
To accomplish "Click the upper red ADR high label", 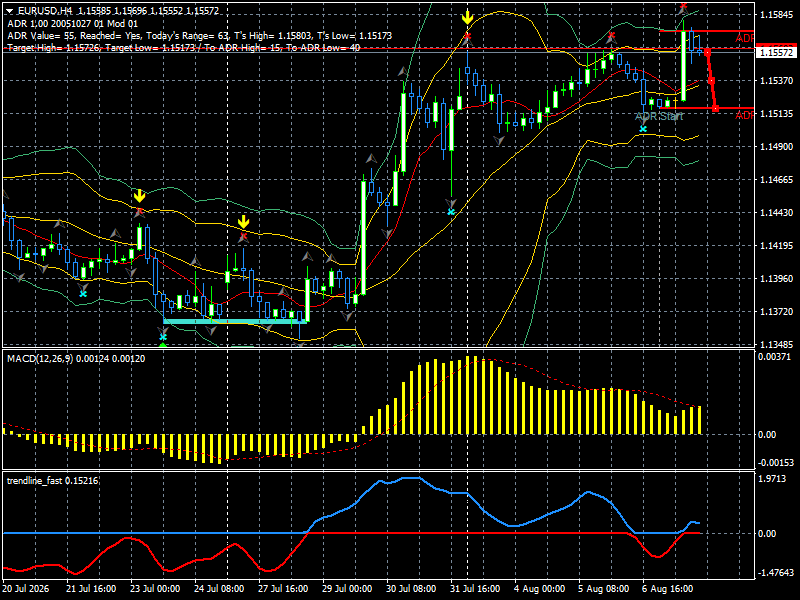I will 744,38.
